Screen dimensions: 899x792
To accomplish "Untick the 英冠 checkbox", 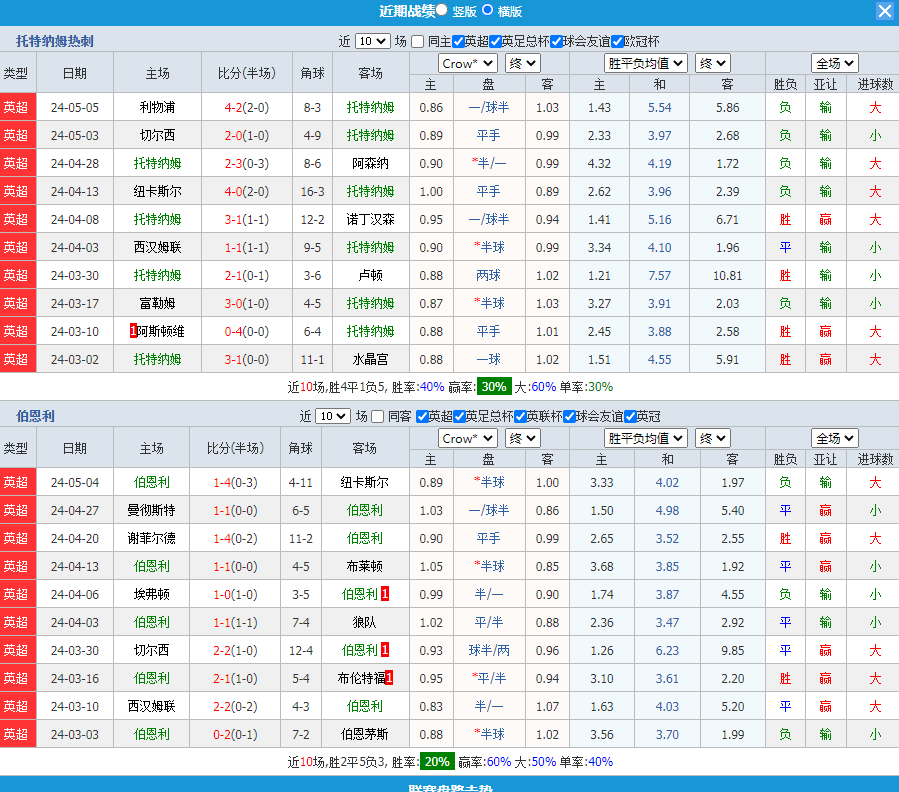I will tap(630, 416).
